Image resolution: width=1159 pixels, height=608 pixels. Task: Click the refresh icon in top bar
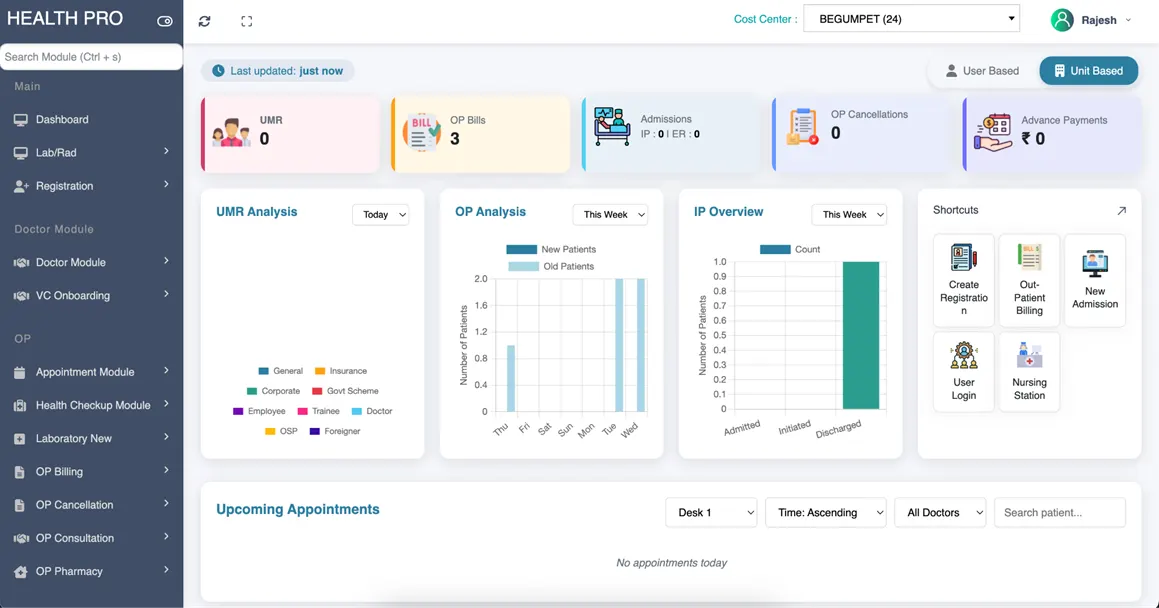tap(204, 21)
